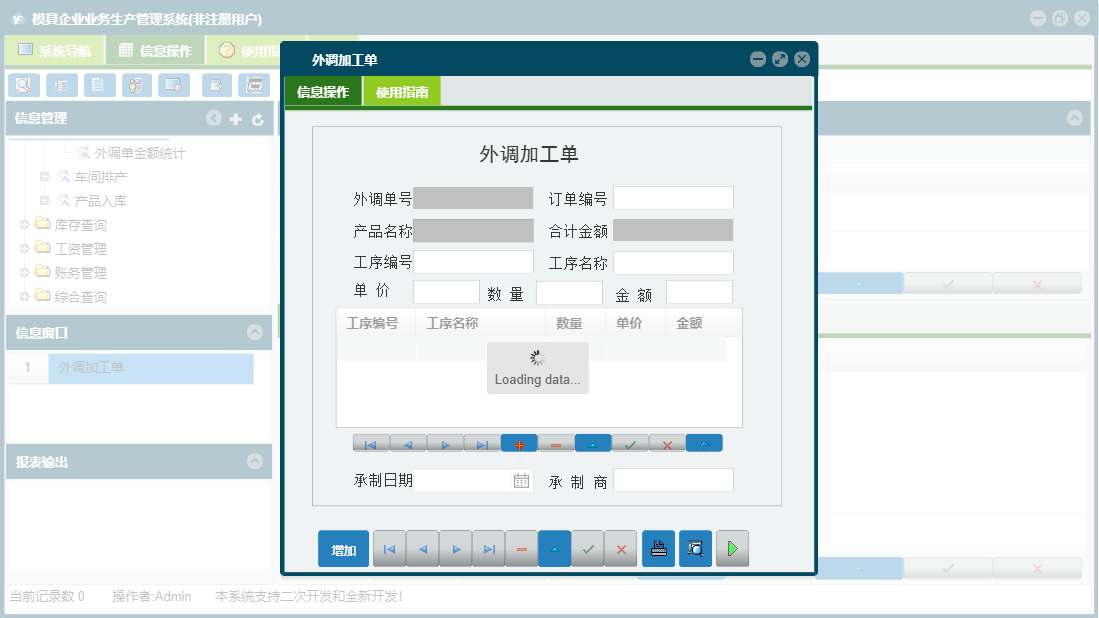Refresh the 信息管理 panel
Viewport: 1099px width, 618px height.
(x=258, y=119)
